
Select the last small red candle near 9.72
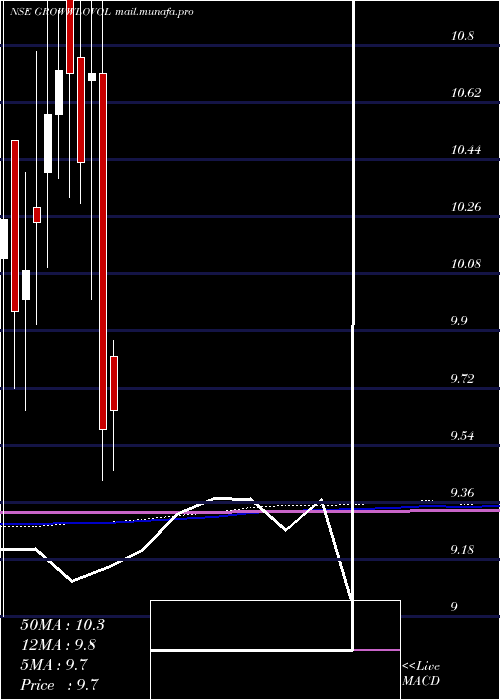pos(114,383)
